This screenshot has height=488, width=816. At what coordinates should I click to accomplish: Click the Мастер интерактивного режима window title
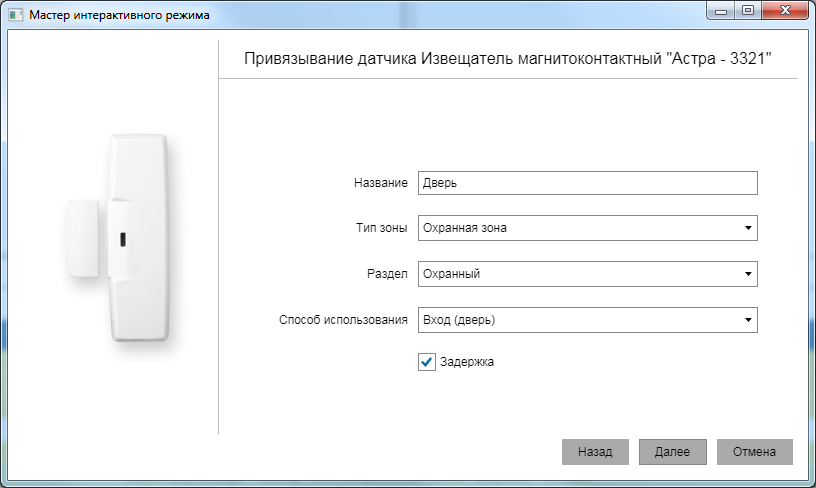click(x=119, y=15)
